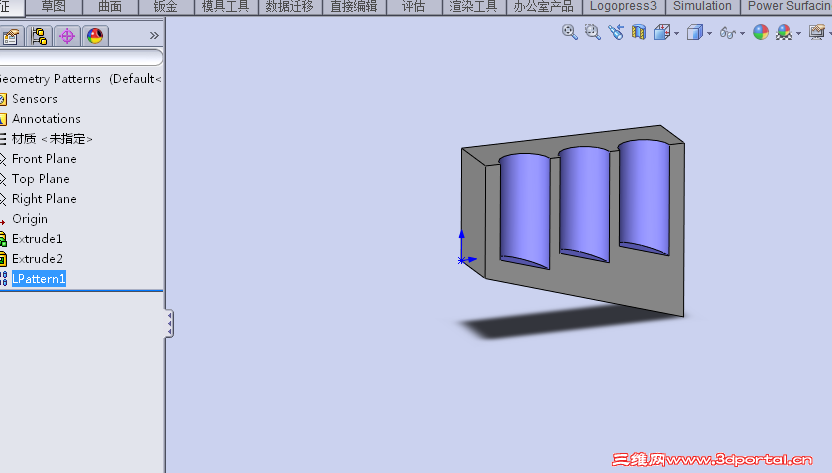Open the View Orientation dropdown arrow
This screenshot has width=832, height=473.
pyautogui.click(x=676, y=33)
